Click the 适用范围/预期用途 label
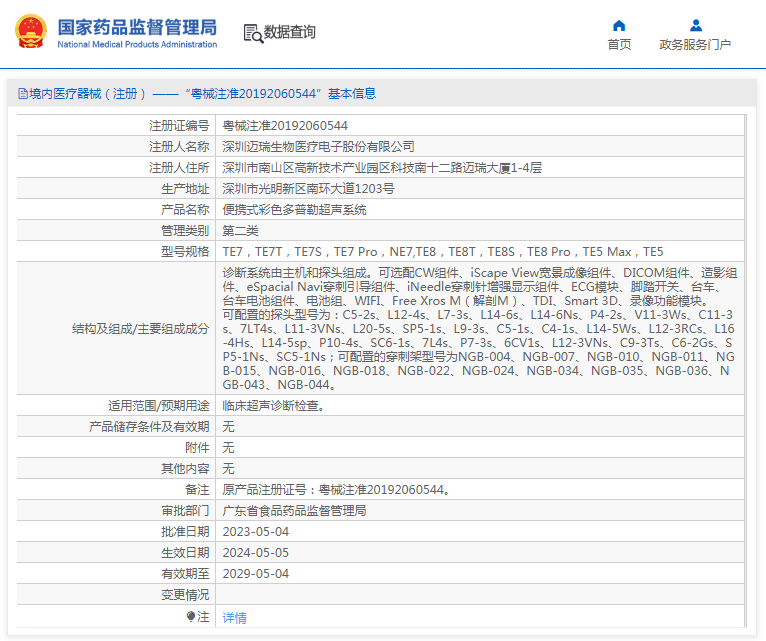The width and height of the screenshot is (766, 641). point(159,406)
